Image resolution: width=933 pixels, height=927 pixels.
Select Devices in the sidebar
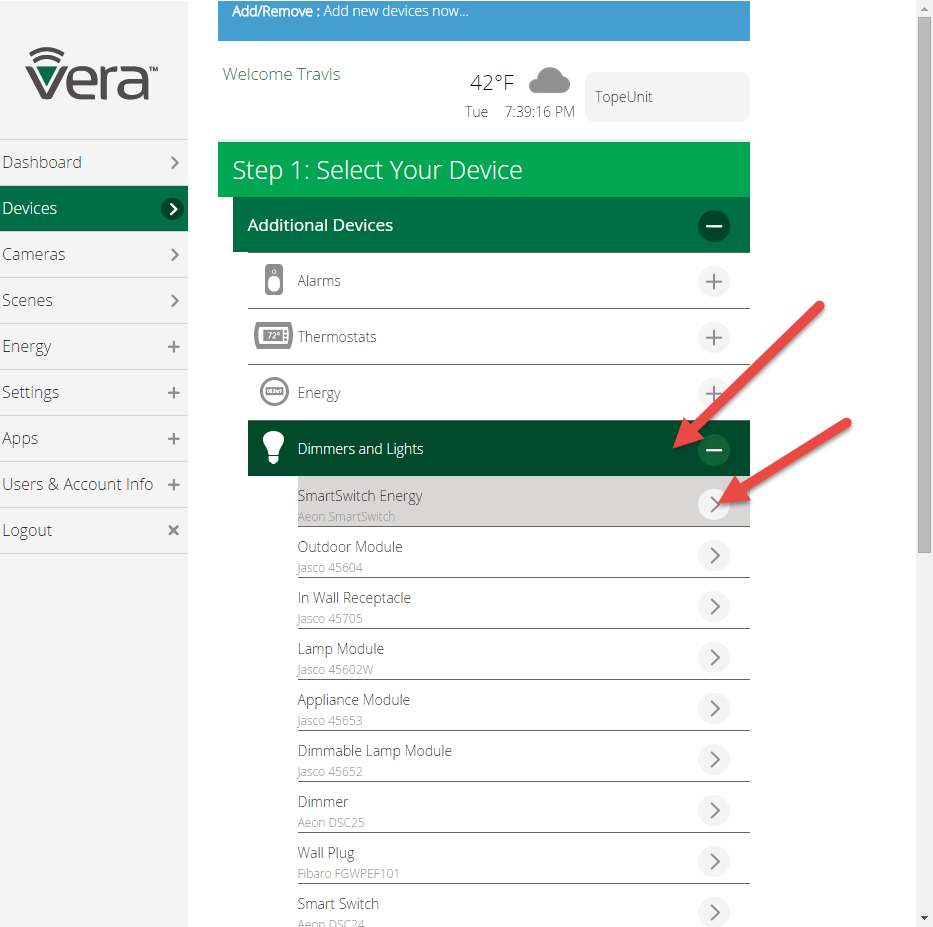[94, 208]
